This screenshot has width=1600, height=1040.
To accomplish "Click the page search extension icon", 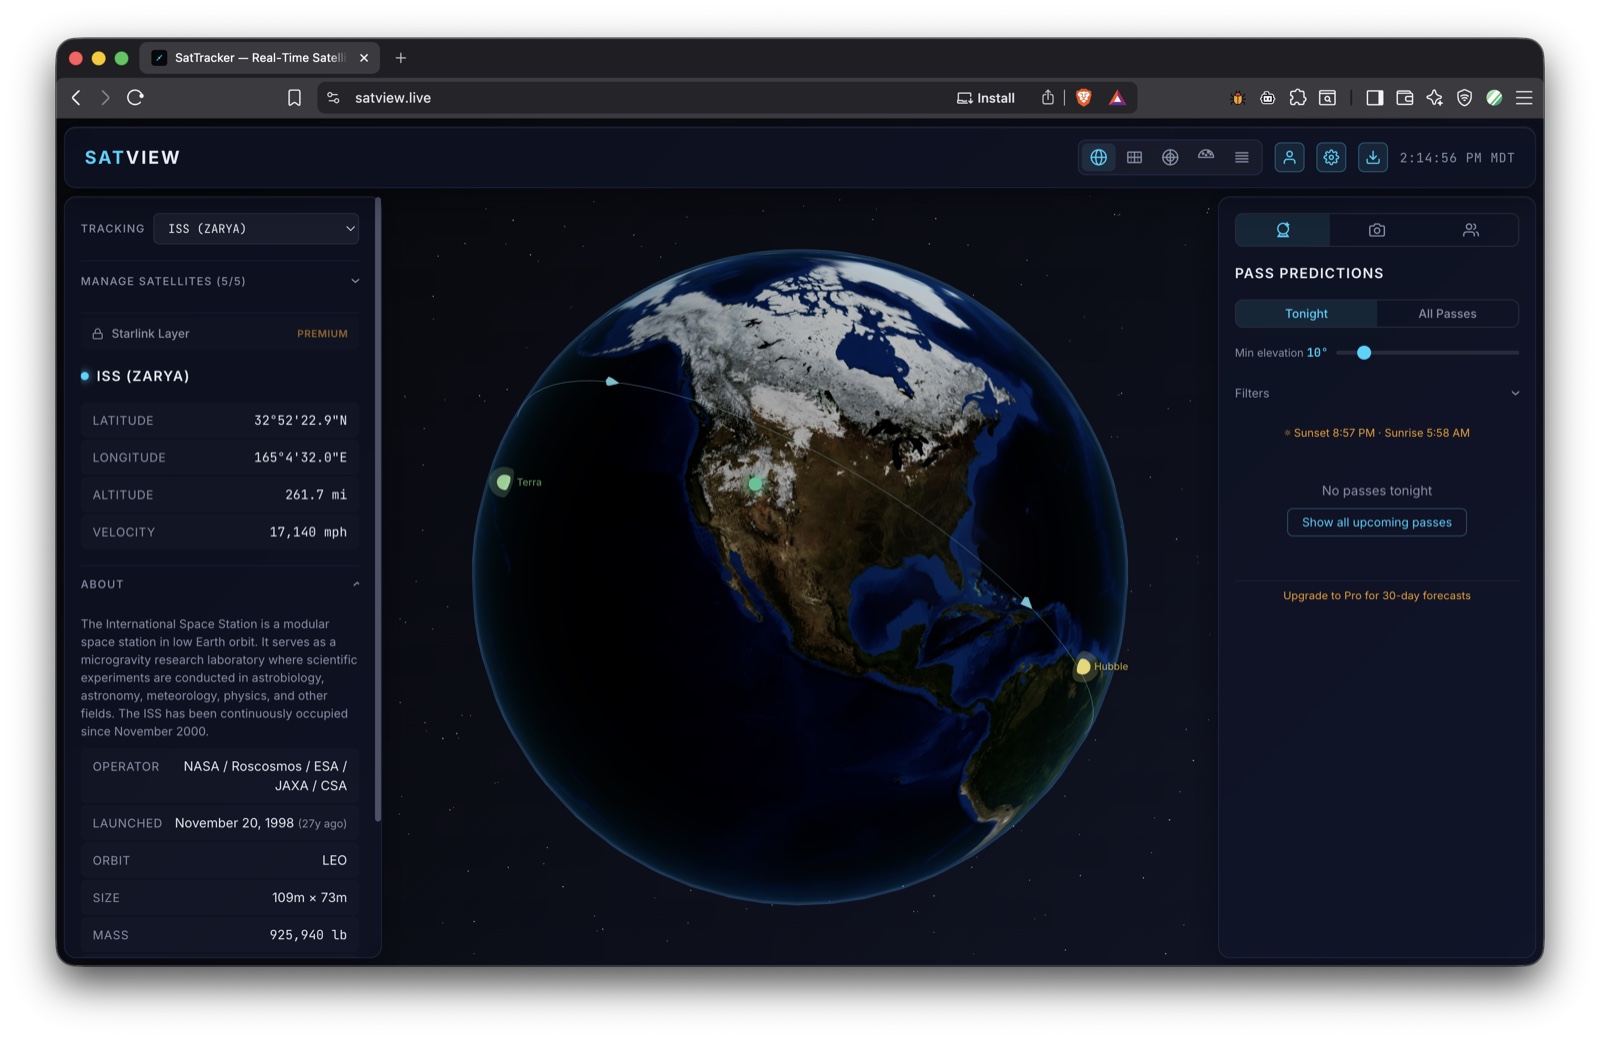I will click(x=1327, y=97).
